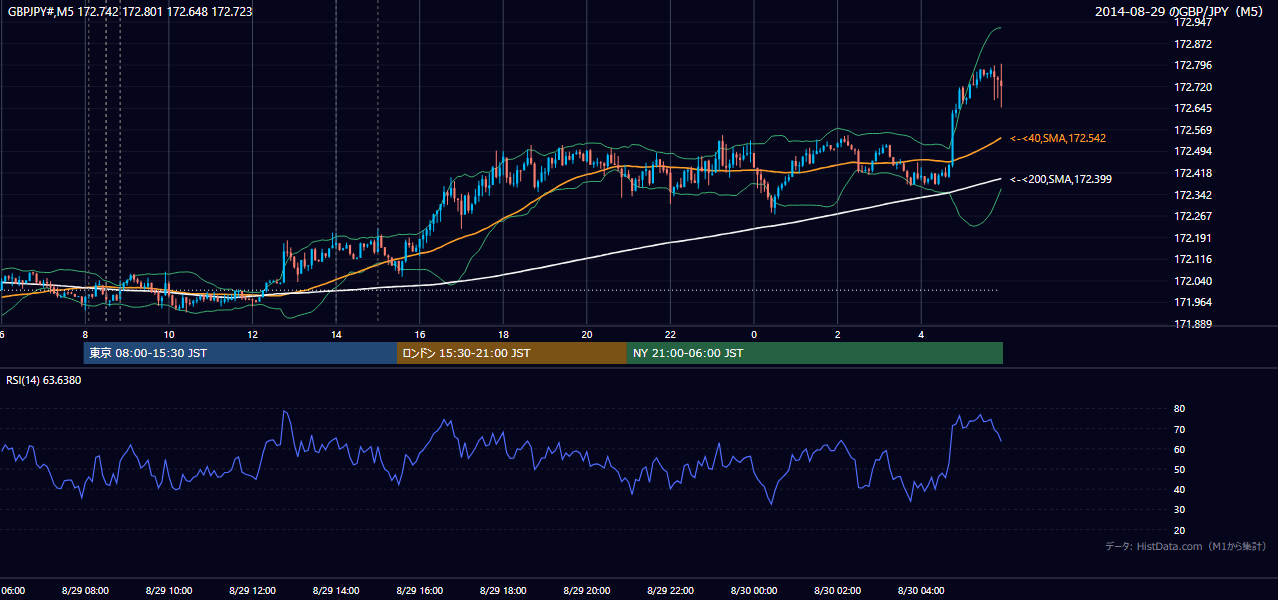Click price axis label 172.191
This screenshot has height=600, width=1278.
coord(1193,238)
